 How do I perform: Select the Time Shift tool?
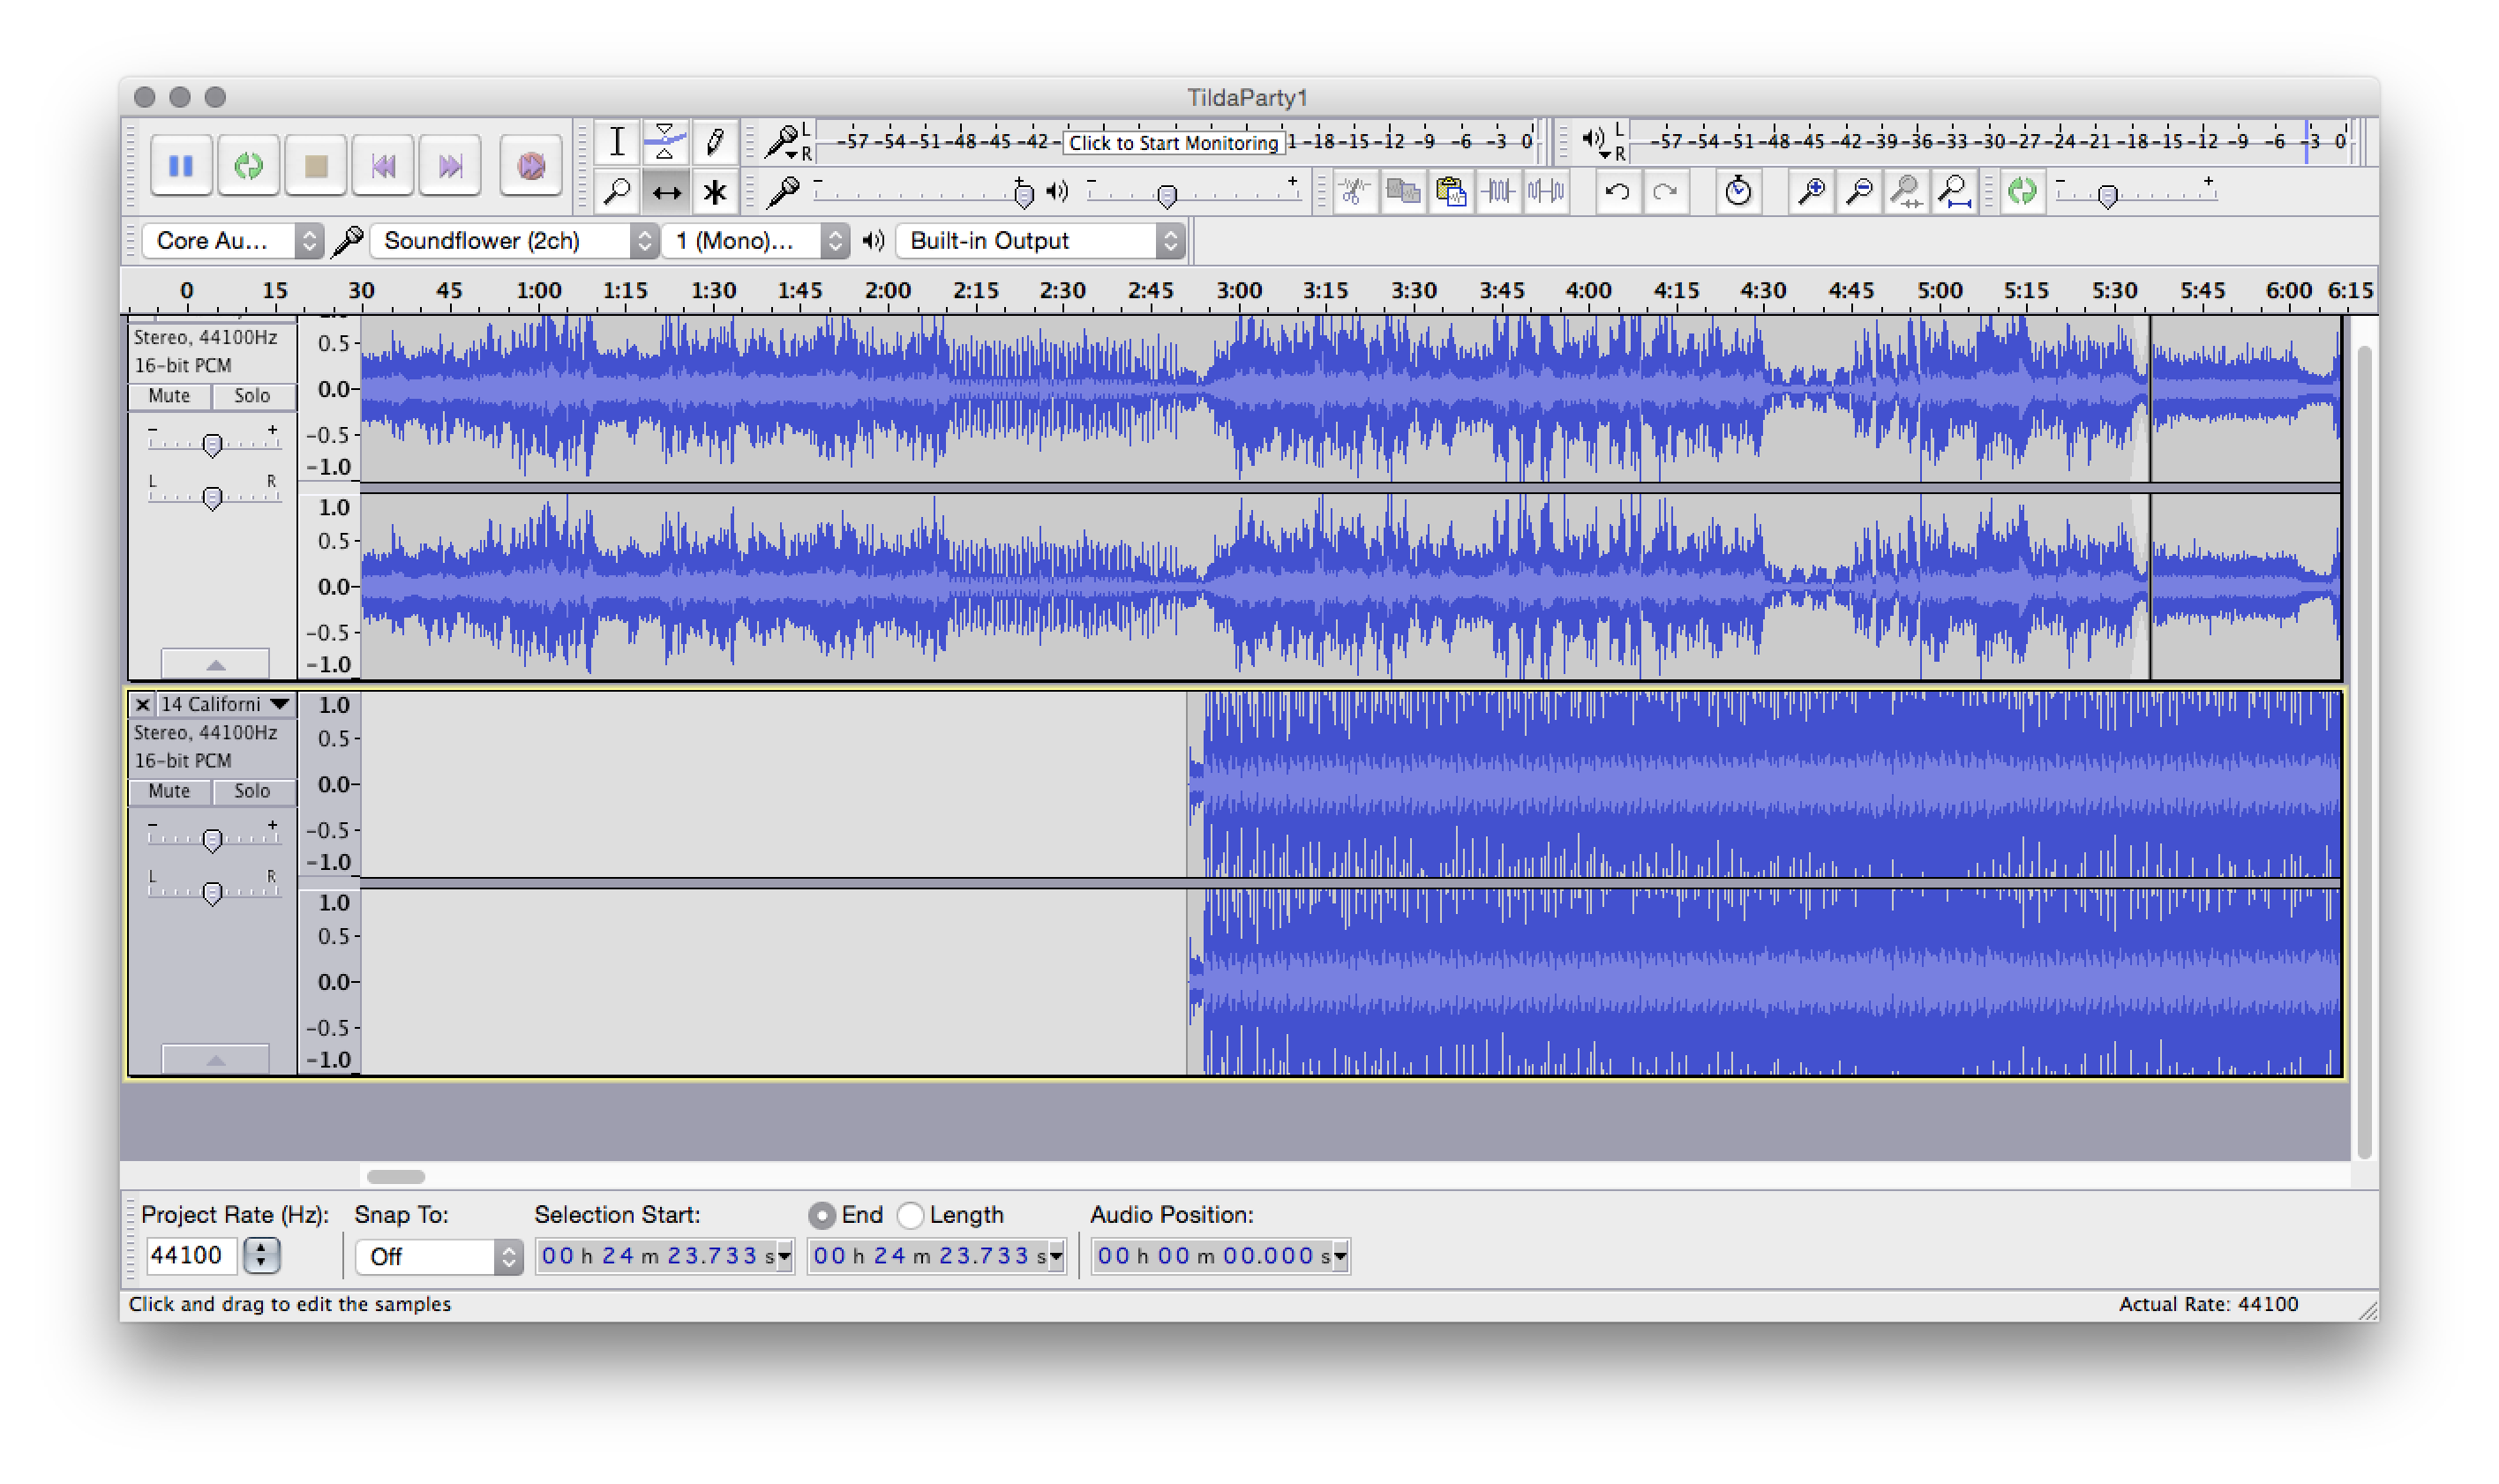pos(665,191)
